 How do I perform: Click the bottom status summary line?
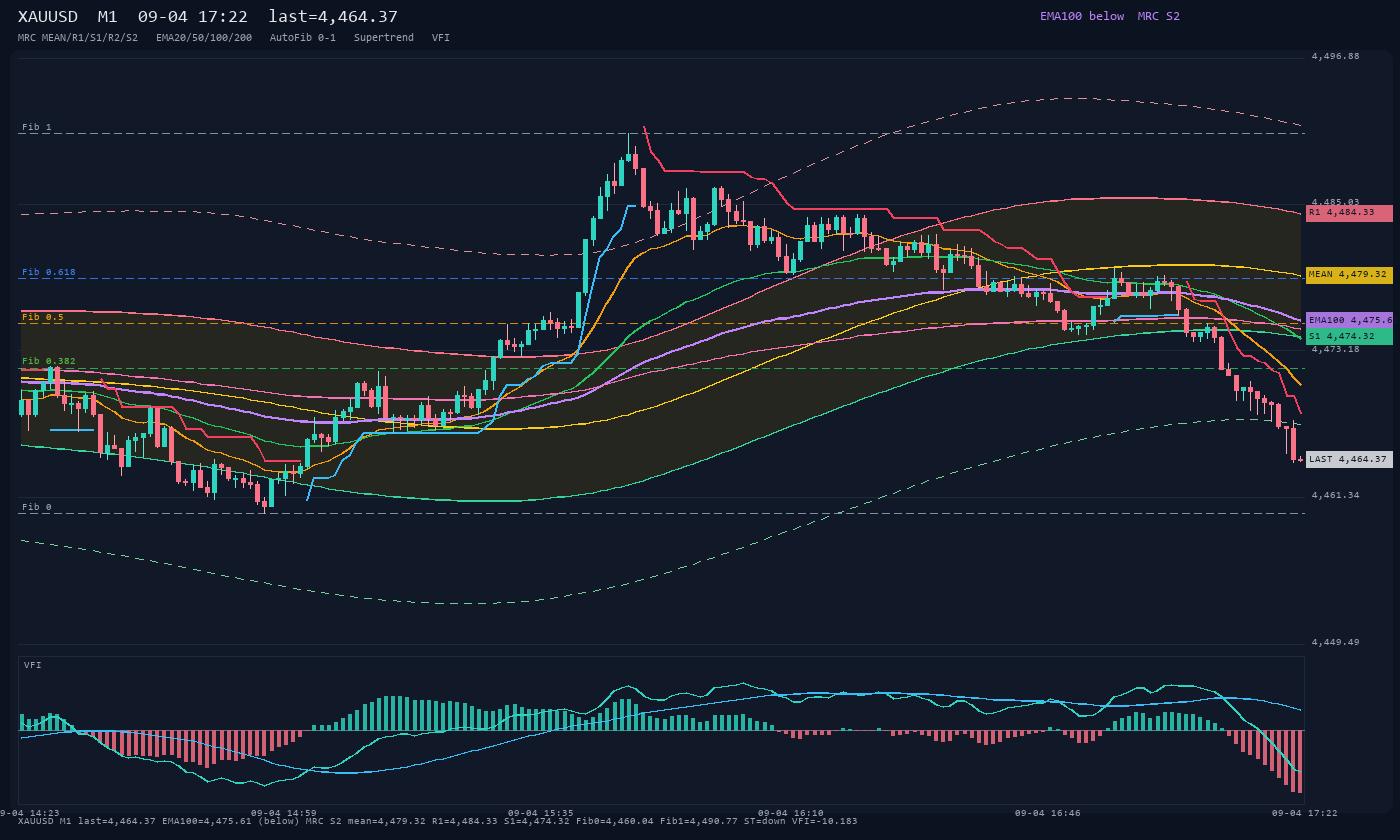[x=438, y=821]
